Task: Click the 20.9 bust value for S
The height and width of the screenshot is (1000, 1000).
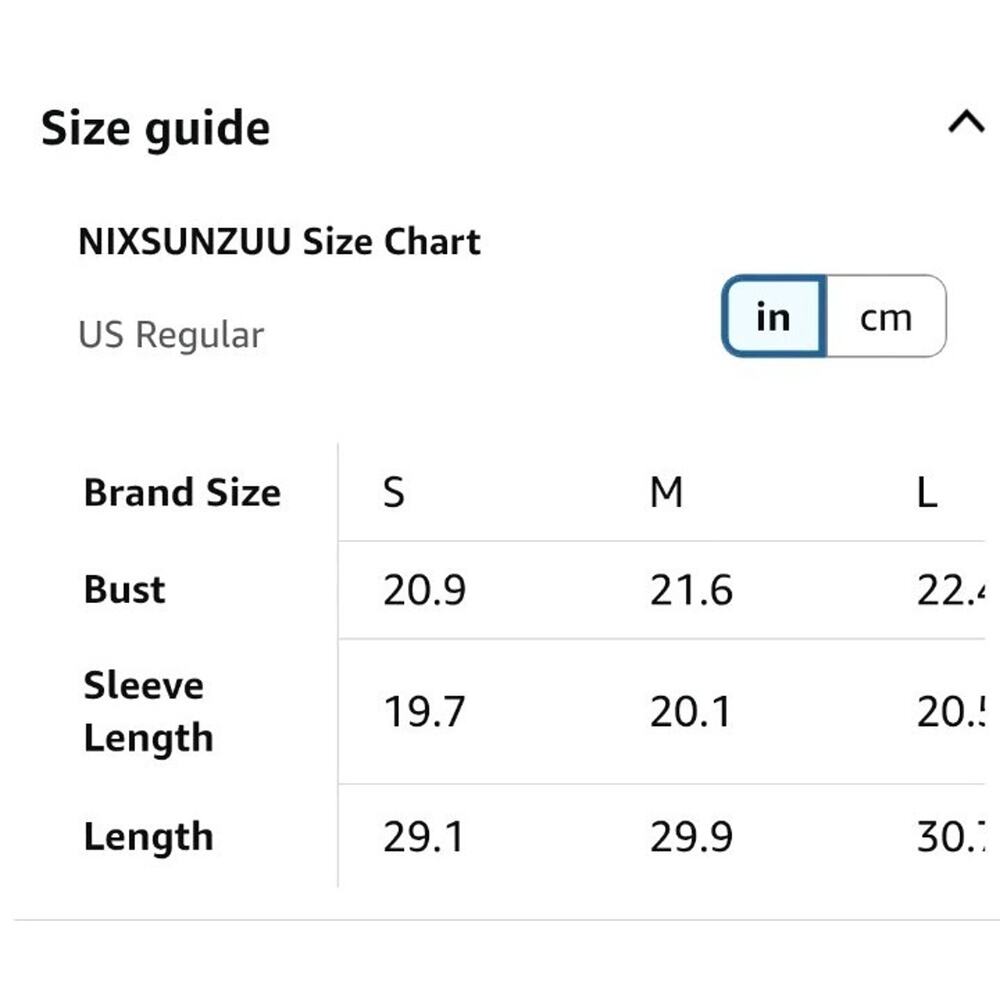Action: 424,591
